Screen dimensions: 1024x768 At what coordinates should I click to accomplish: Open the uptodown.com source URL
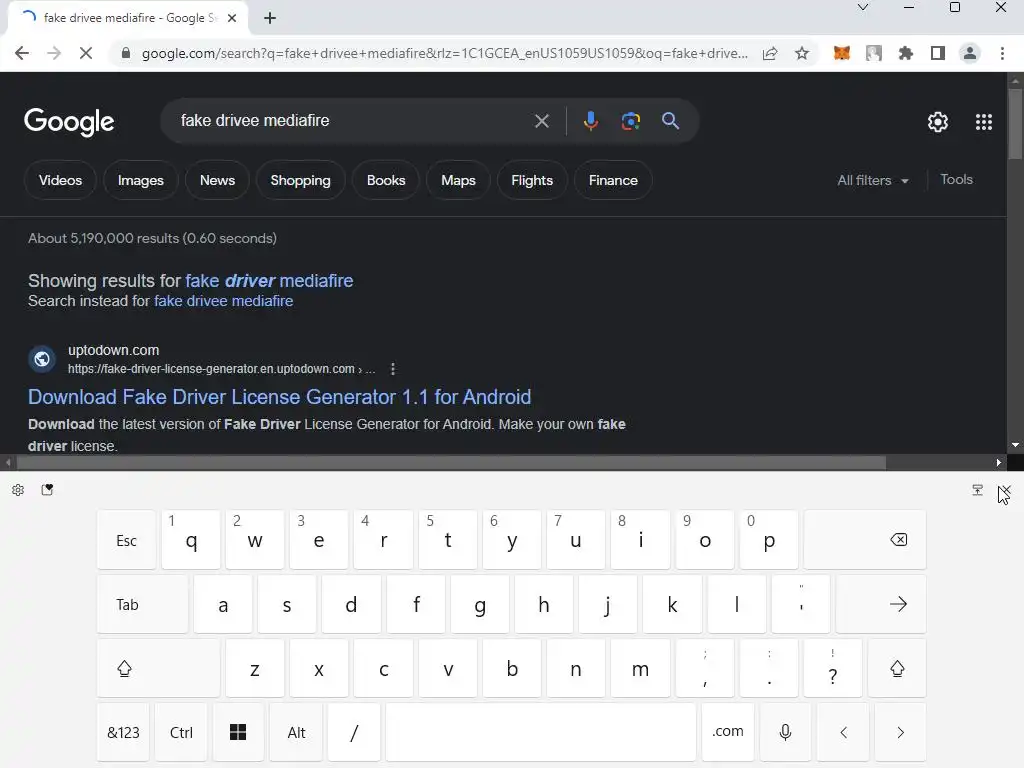pos(221,369)
